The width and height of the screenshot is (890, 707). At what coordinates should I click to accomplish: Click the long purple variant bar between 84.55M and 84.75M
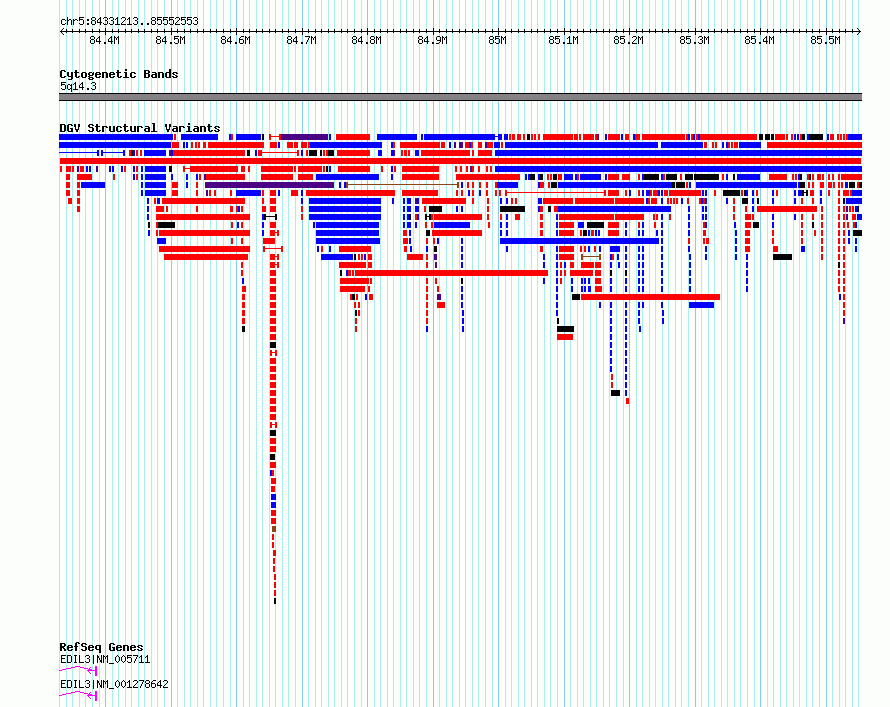pos(269,185)
